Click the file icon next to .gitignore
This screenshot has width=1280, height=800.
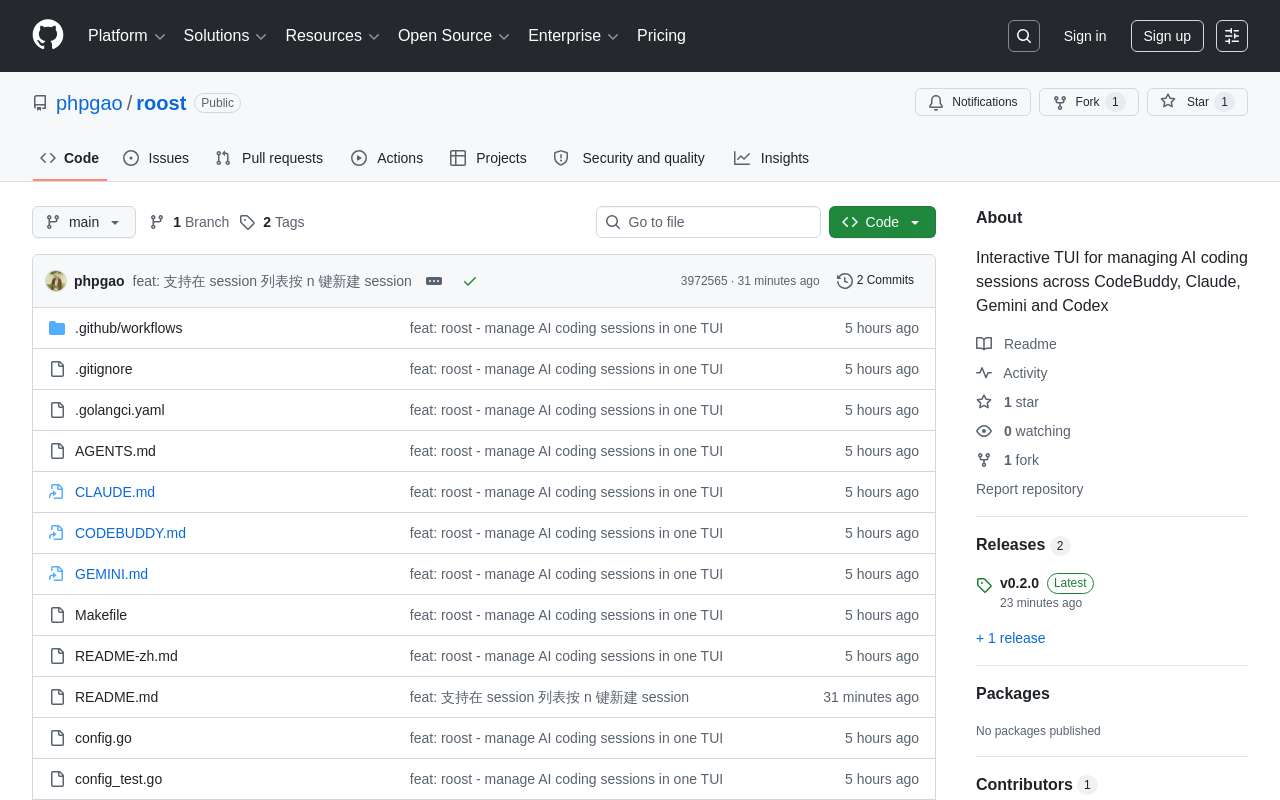point(57,369)
